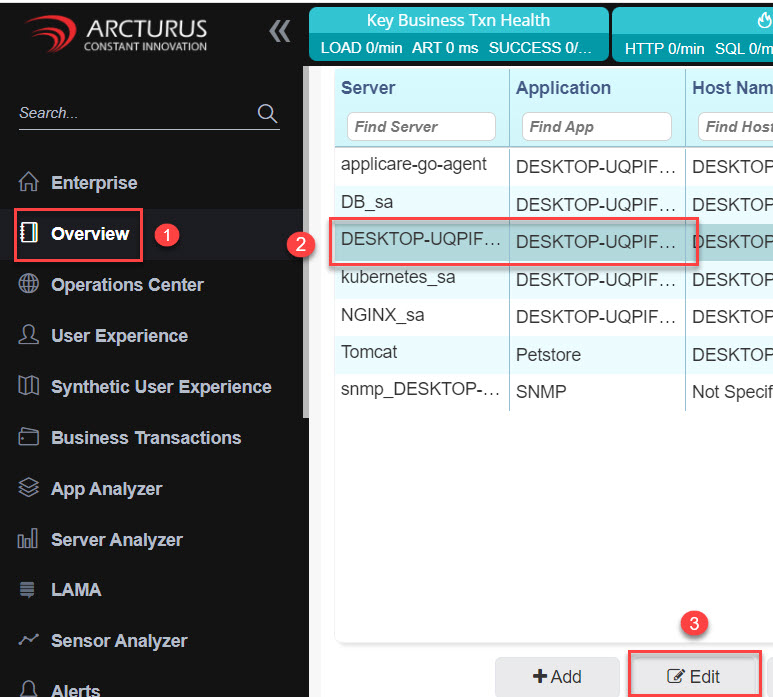Go to Operations Center

127,285
